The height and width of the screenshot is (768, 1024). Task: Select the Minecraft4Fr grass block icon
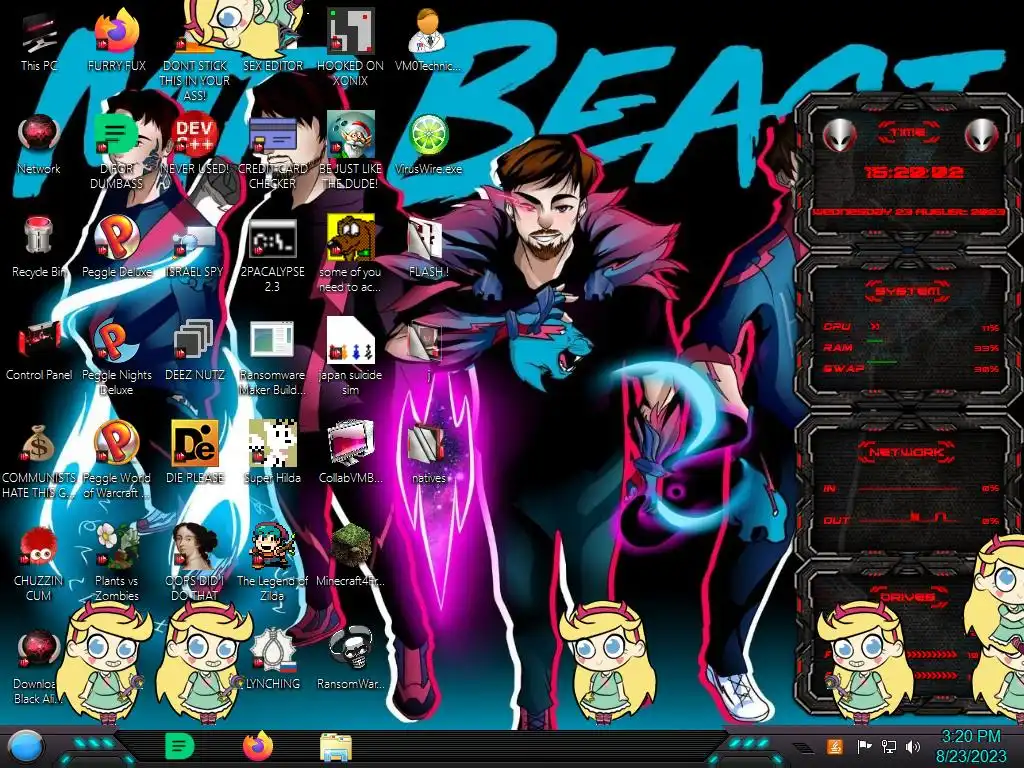[351, 547]
